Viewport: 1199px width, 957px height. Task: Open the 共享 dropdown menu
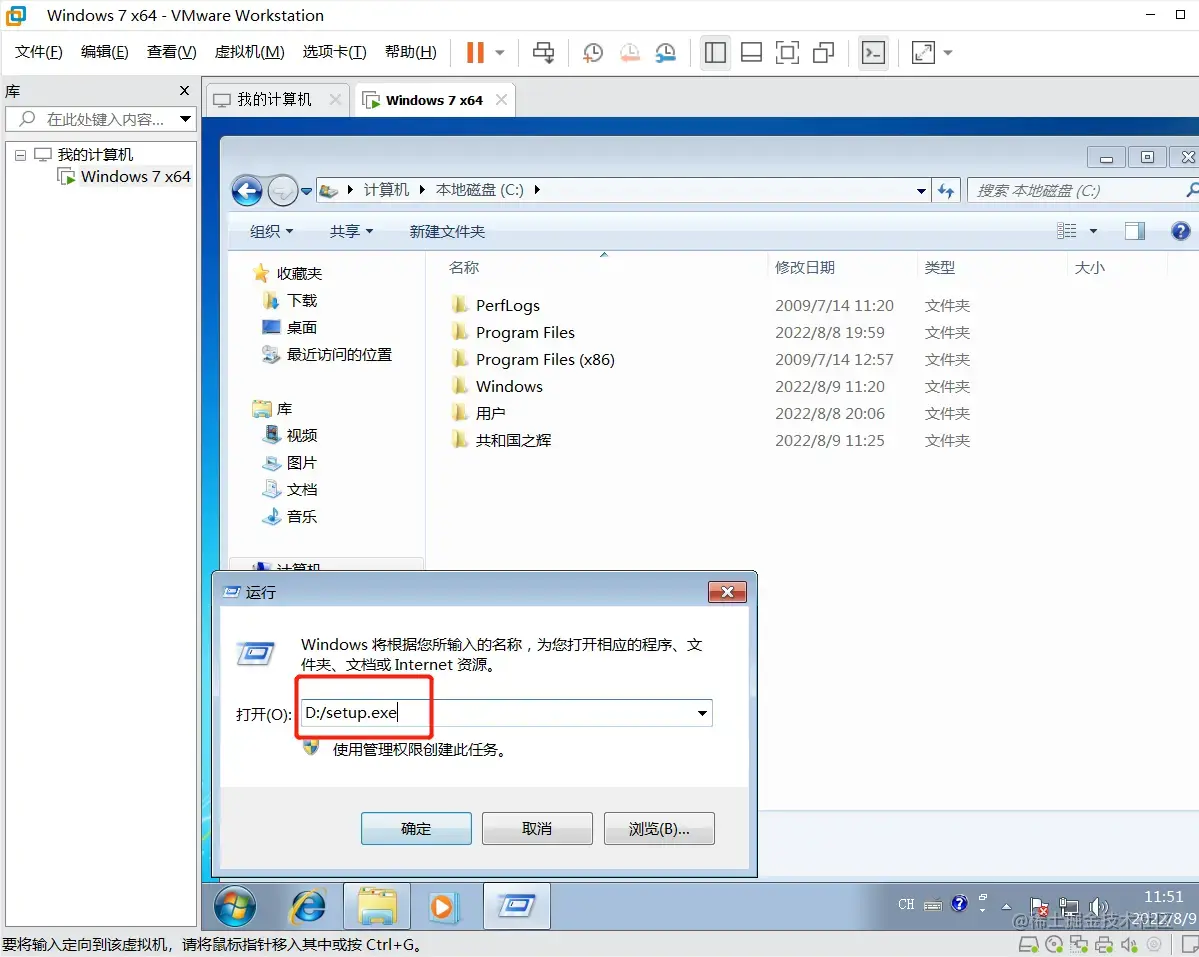point(351,232)
